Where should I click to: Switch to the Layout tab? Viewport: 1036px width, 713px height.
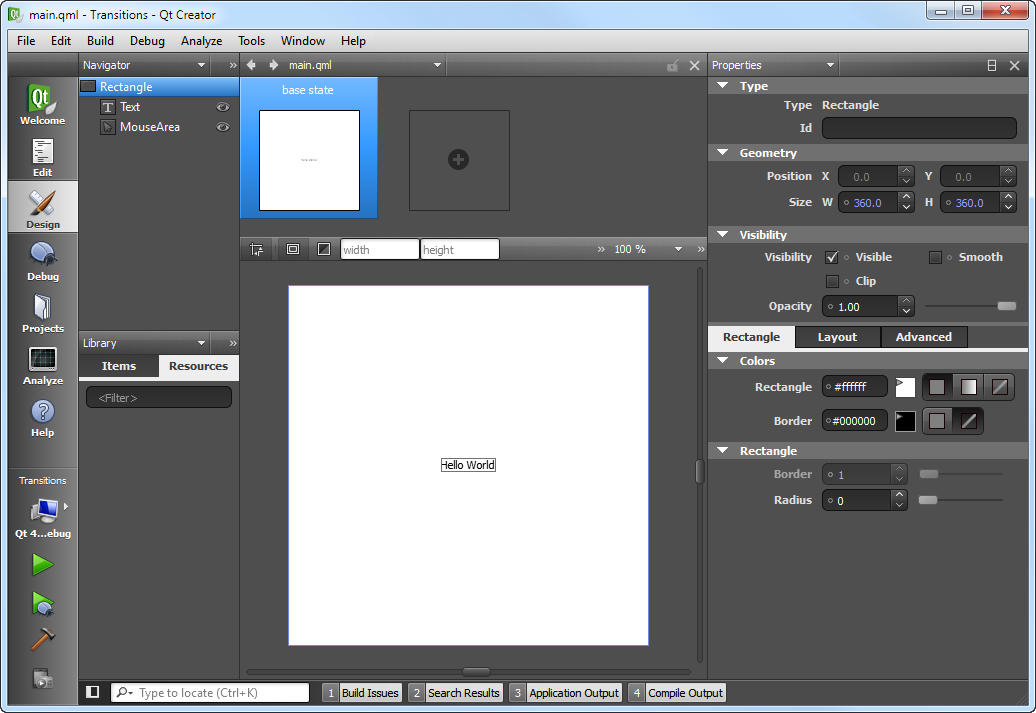click(x=837, y=337)
